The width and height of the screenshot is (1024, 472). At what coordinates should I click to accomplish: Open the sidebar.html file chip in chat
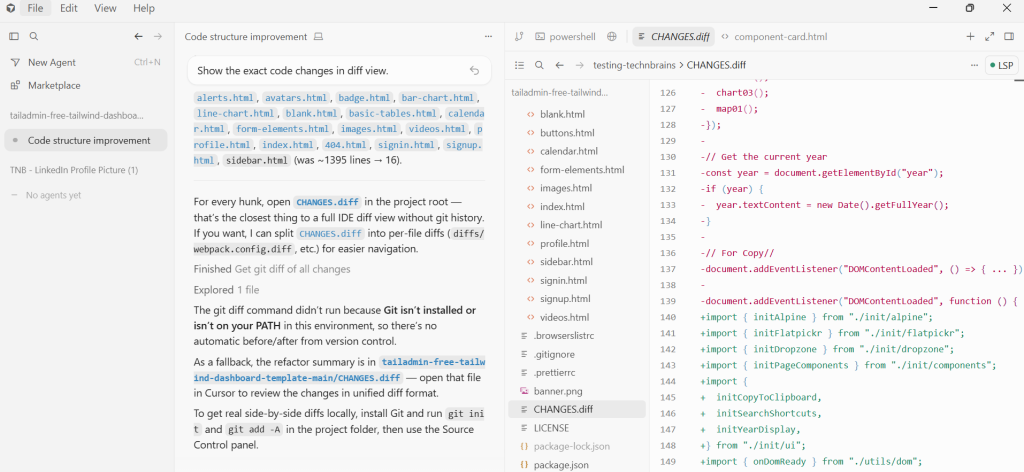pos(256,161)
